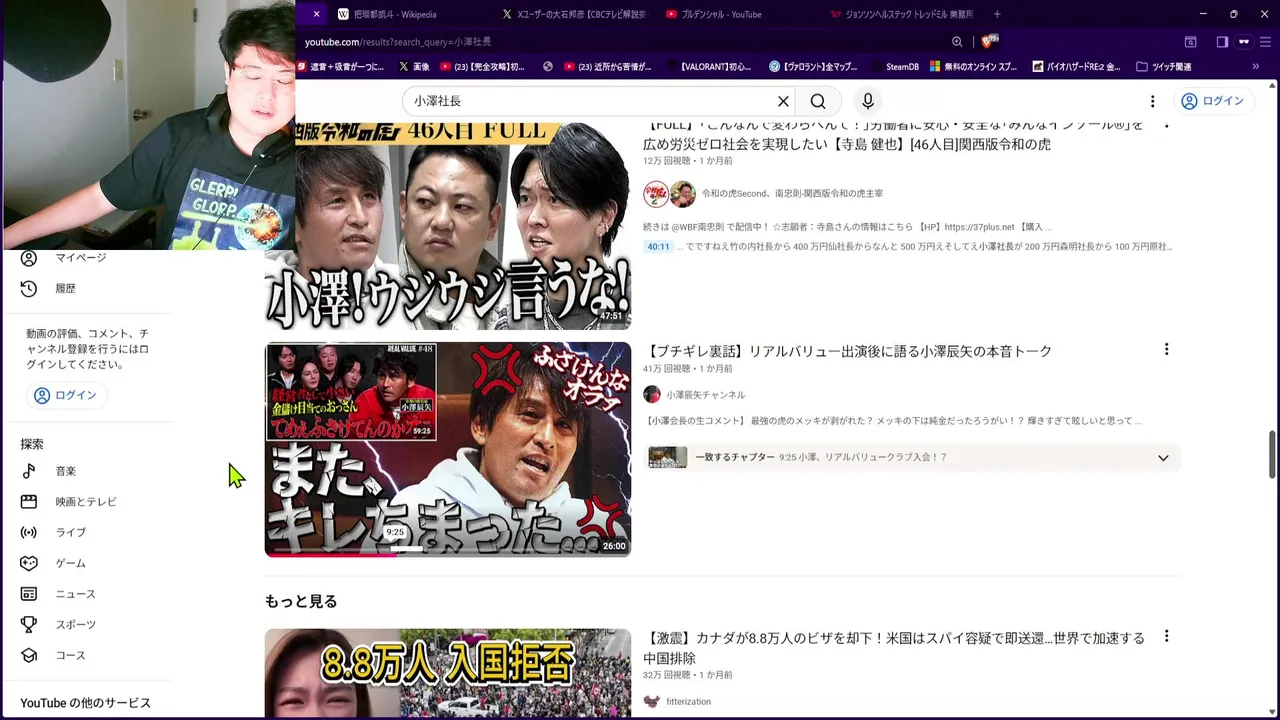Click the もっと見る section heading
Screen dimensions: 1280x720
coord(301,601)
